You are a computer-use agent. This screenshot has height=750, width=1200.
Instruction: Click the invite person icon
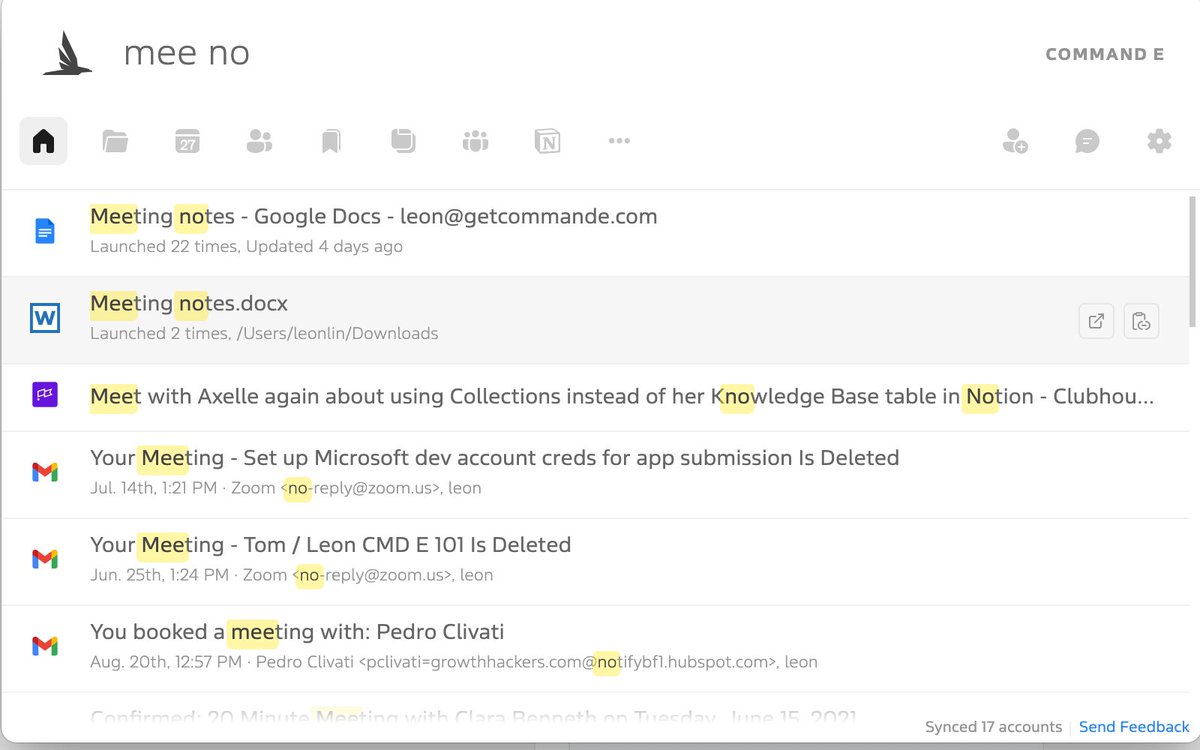coord(1015,141)
